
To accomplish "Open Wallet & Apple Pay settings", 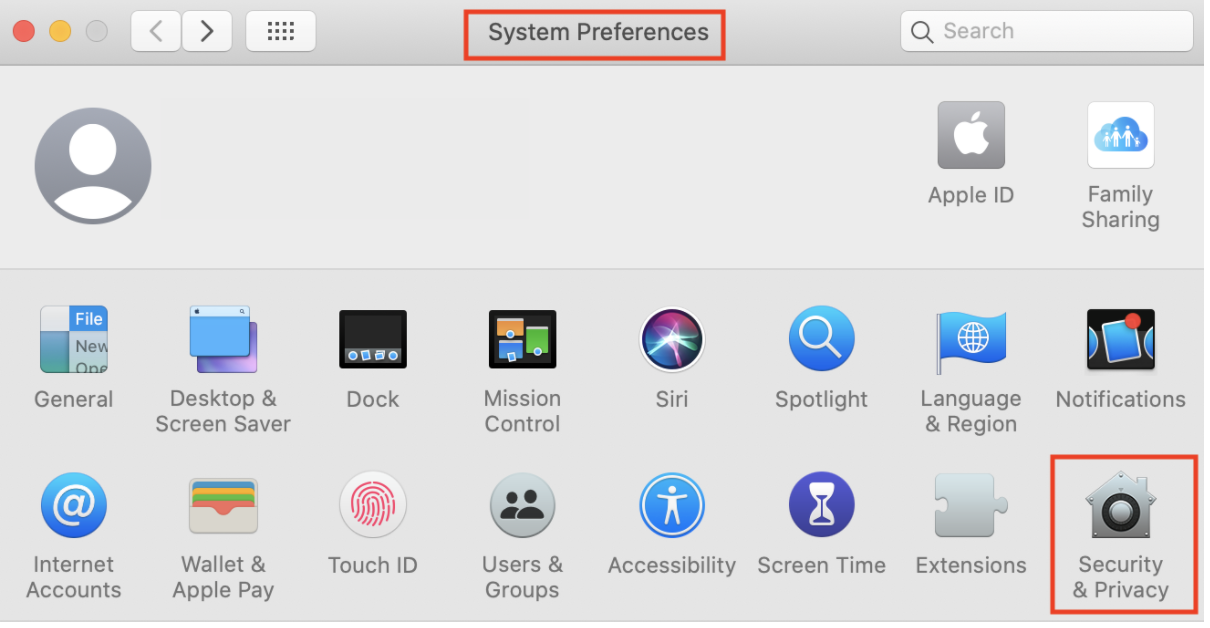I will pos(223,507).
